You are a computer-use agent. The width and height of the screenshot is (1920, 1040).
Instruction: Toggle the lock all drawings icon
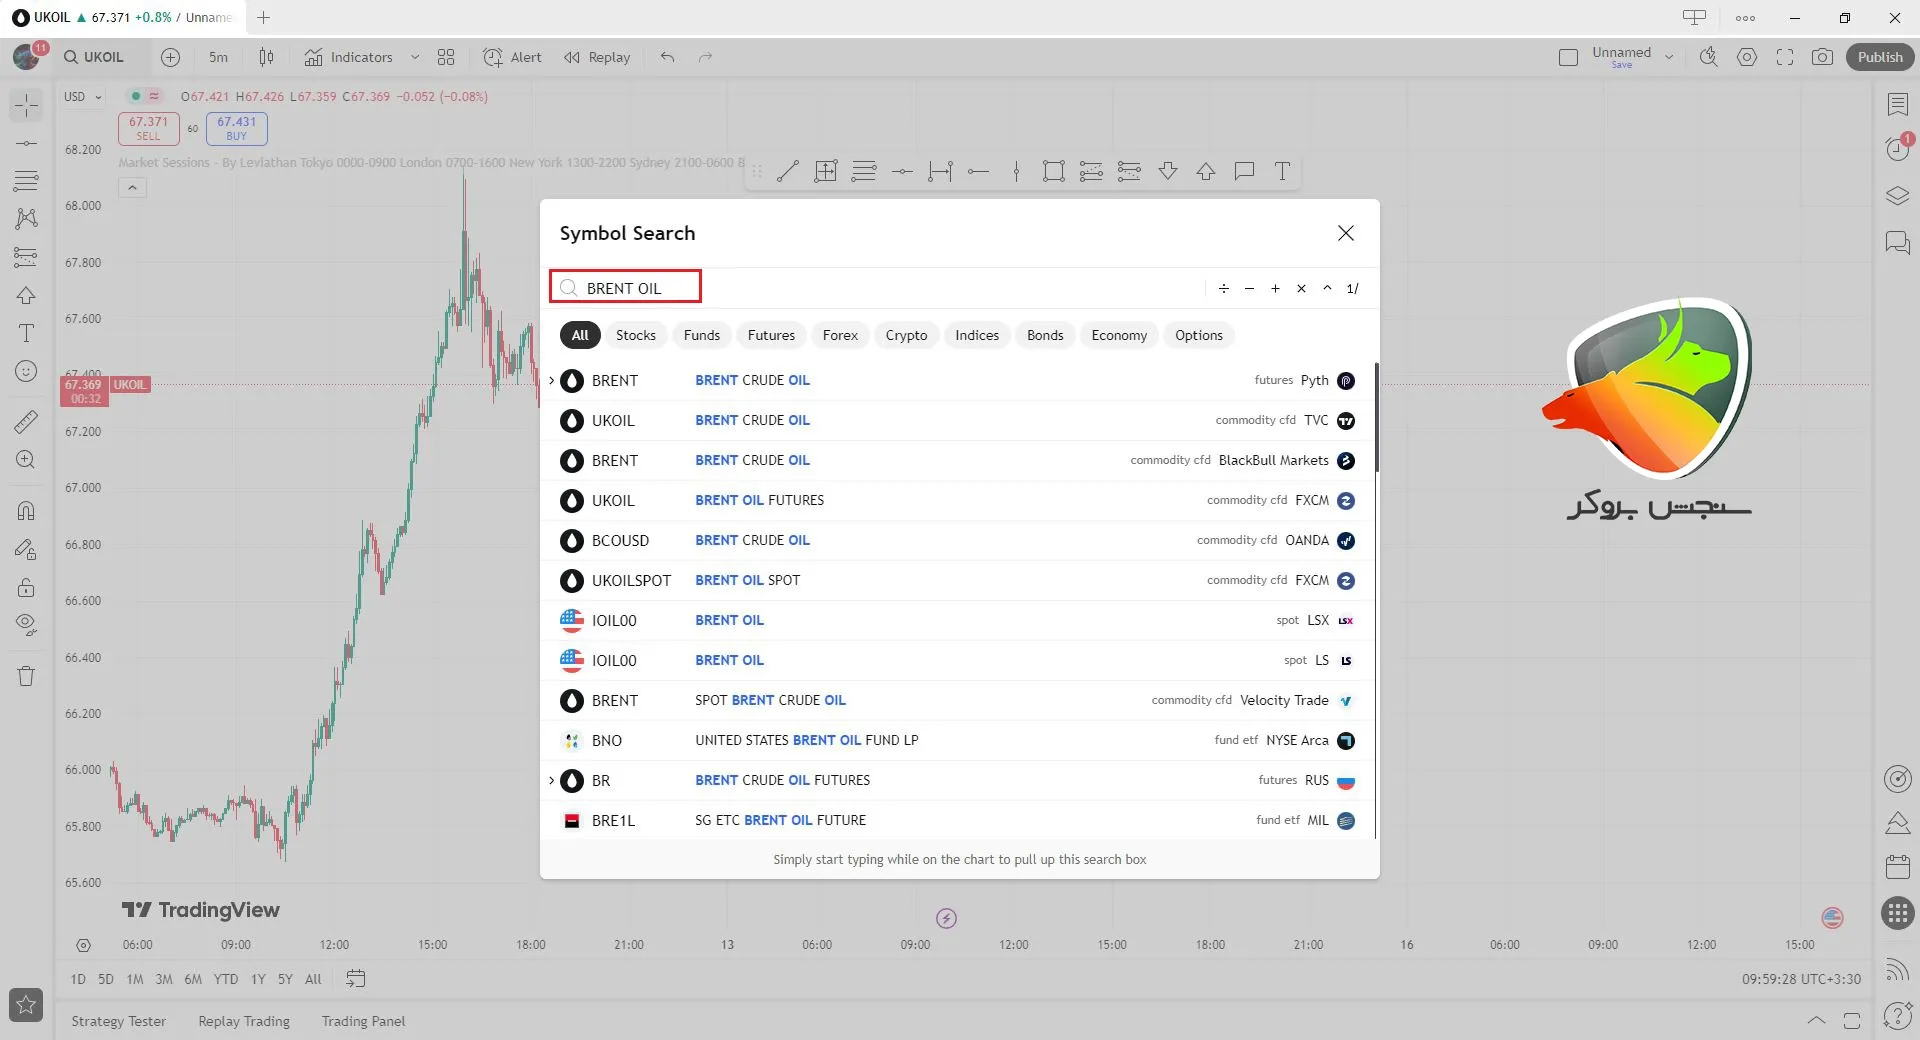[26, 587]
